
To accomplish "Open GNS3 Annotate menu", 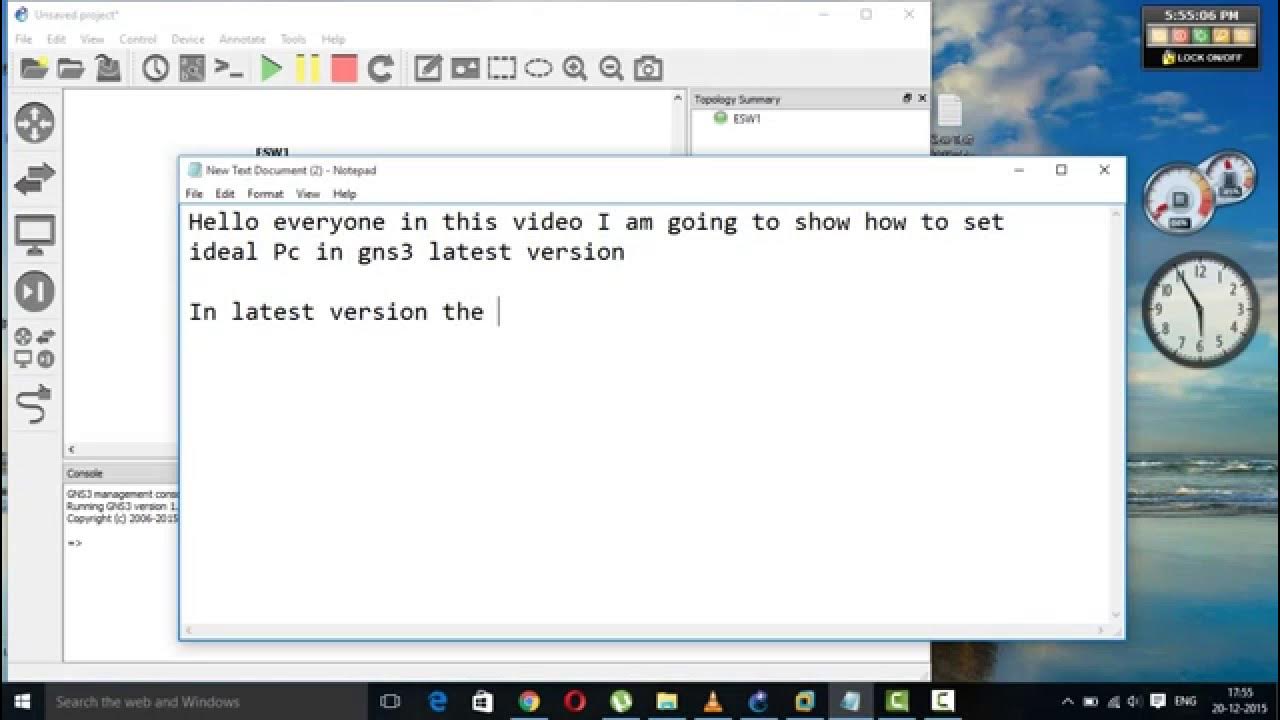I will 242,39.
